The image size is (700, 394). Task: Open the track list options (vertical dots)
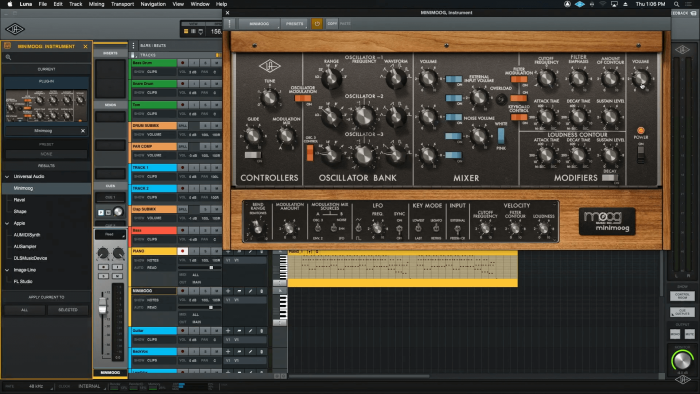click(133, 46)
